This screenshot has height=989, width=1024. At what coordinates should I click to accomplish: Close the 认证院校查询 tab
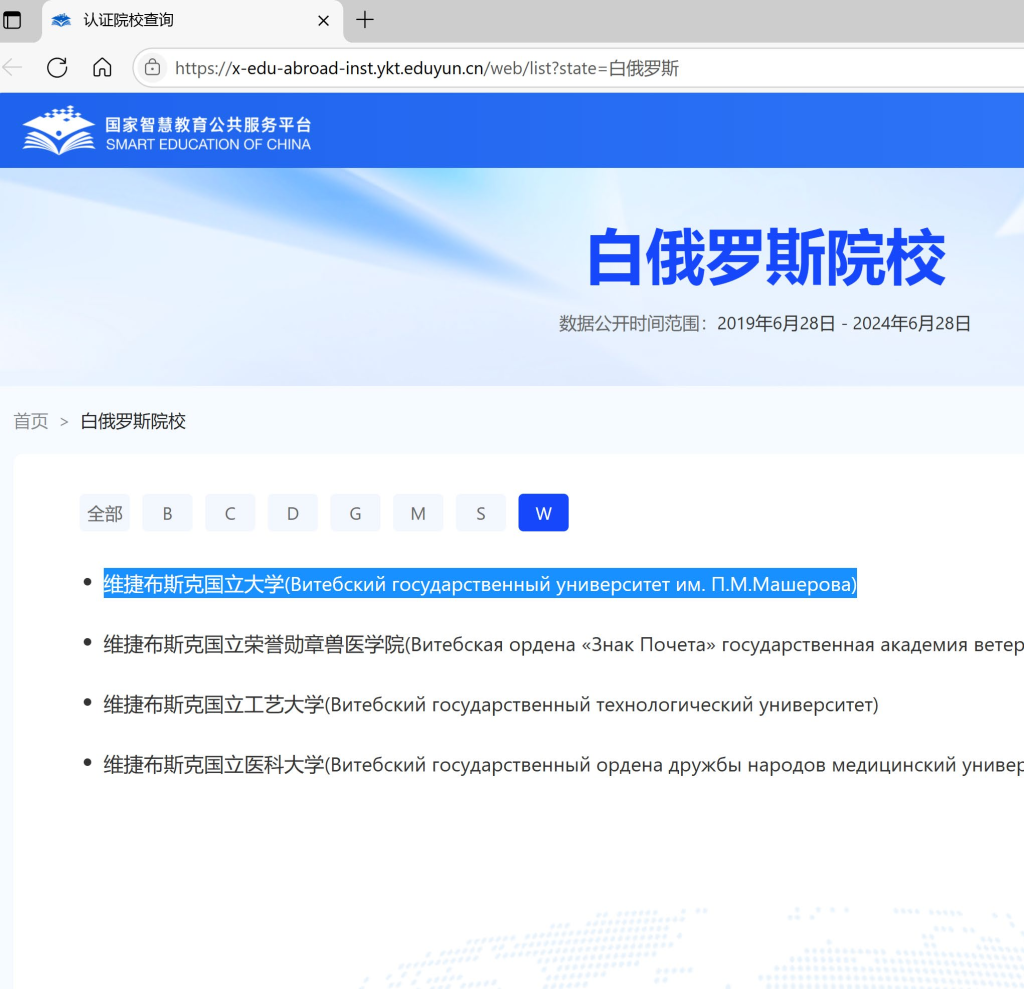(324, 20)
